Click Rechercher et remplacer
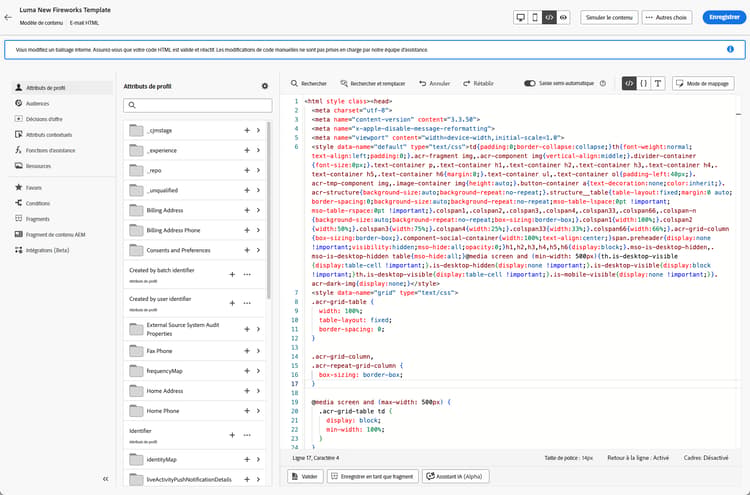This screenshot has height=495, width=750. click(x=373, y=83)
